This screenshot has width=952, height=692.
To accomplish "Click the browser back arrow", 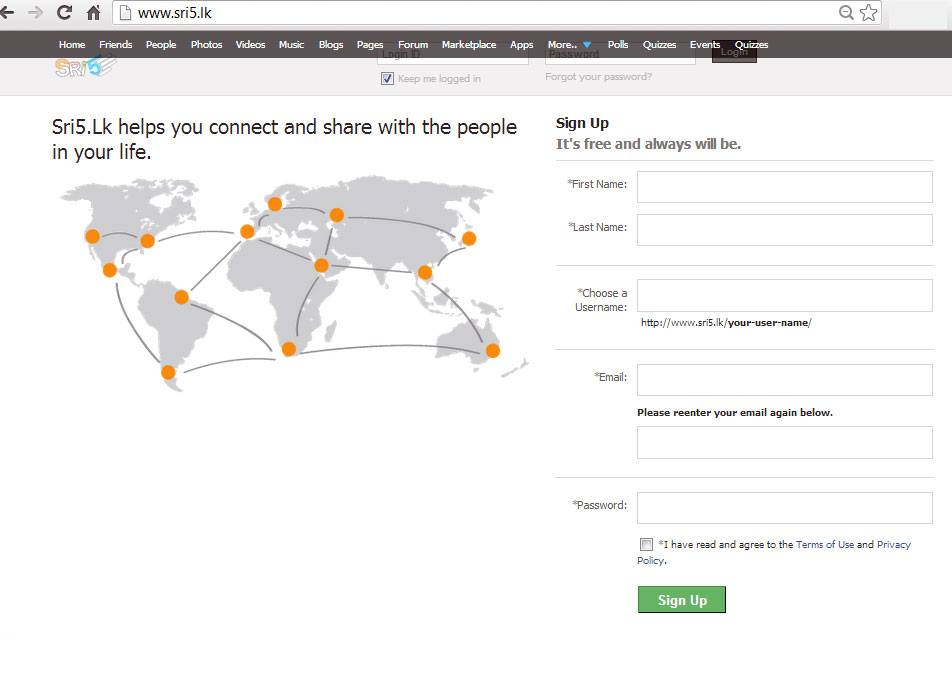I will [x=6, y=12].
